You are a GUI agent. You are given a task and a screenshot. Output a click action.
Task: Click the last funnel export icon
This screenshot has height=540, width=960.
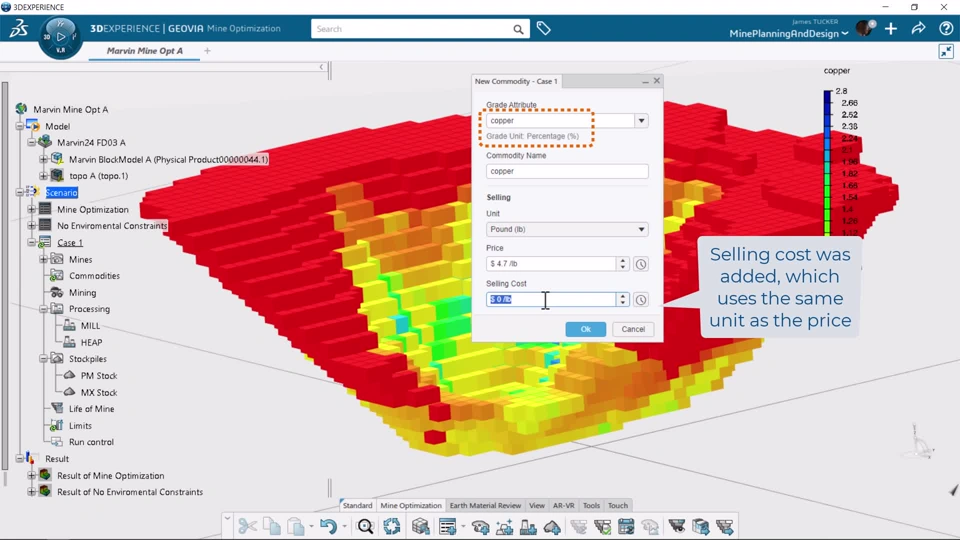[725, 526]
